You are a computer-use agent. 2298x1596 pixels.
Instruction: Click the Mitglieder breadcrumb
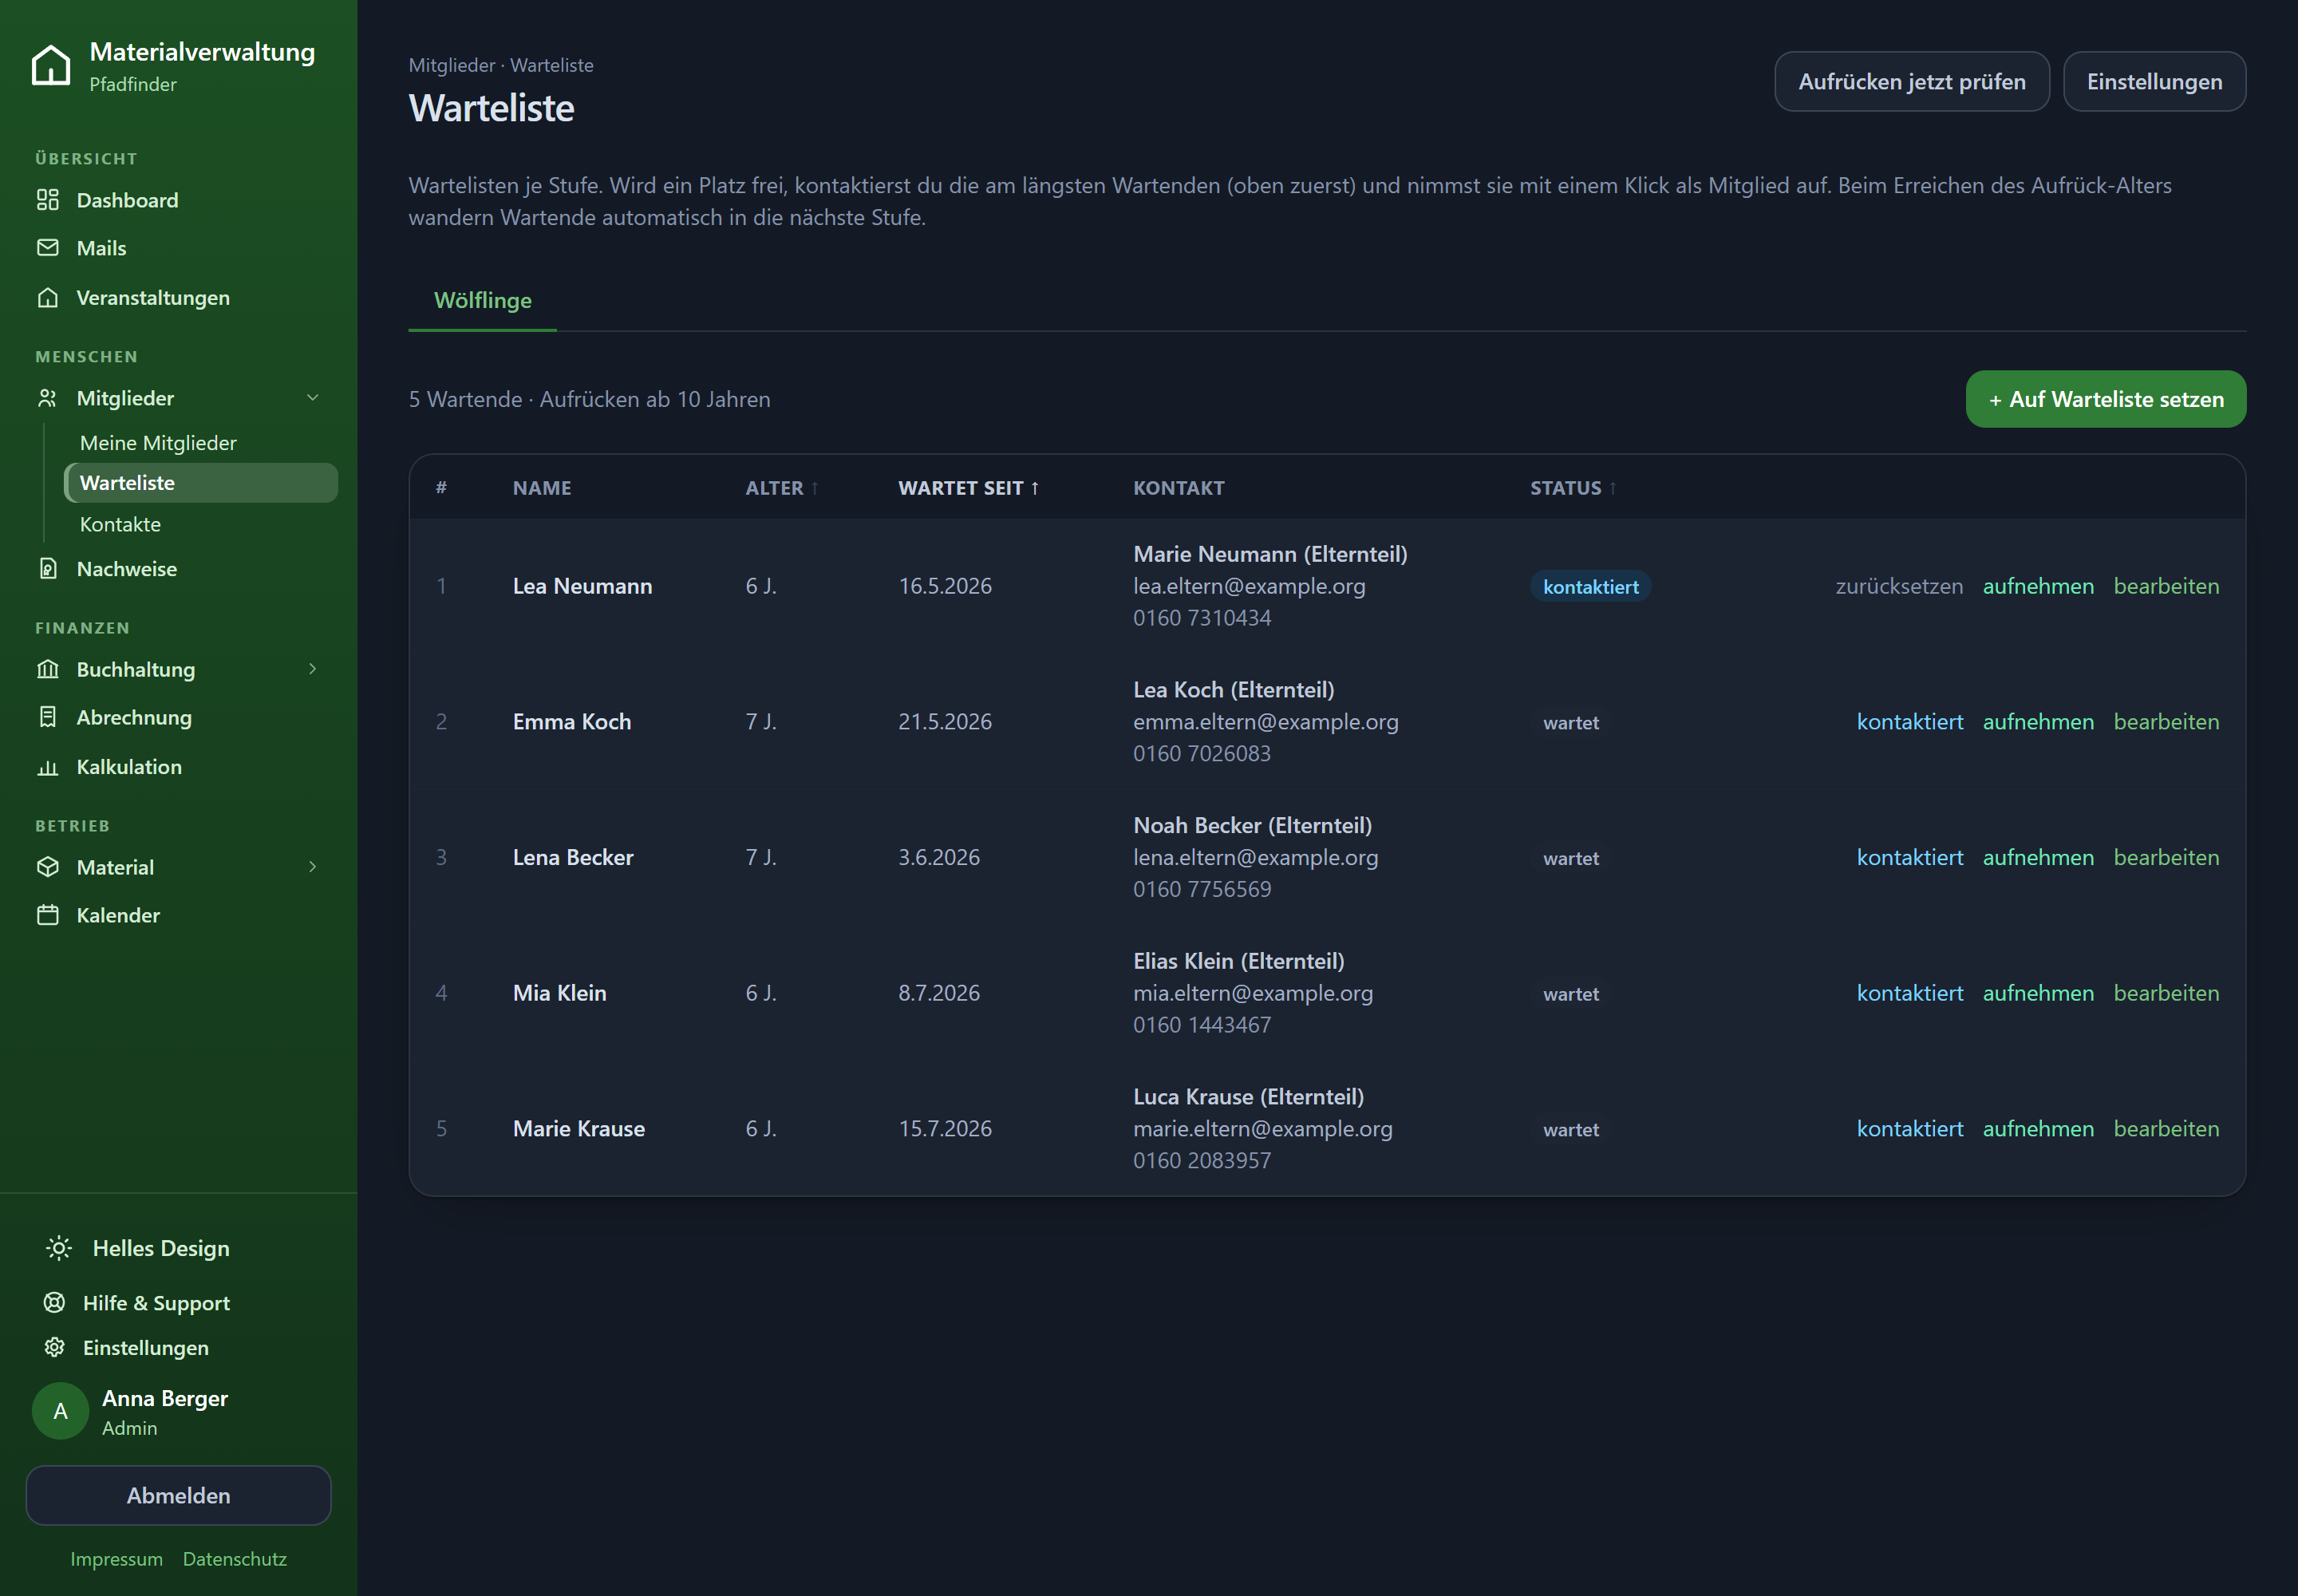(x=452, y=65)
